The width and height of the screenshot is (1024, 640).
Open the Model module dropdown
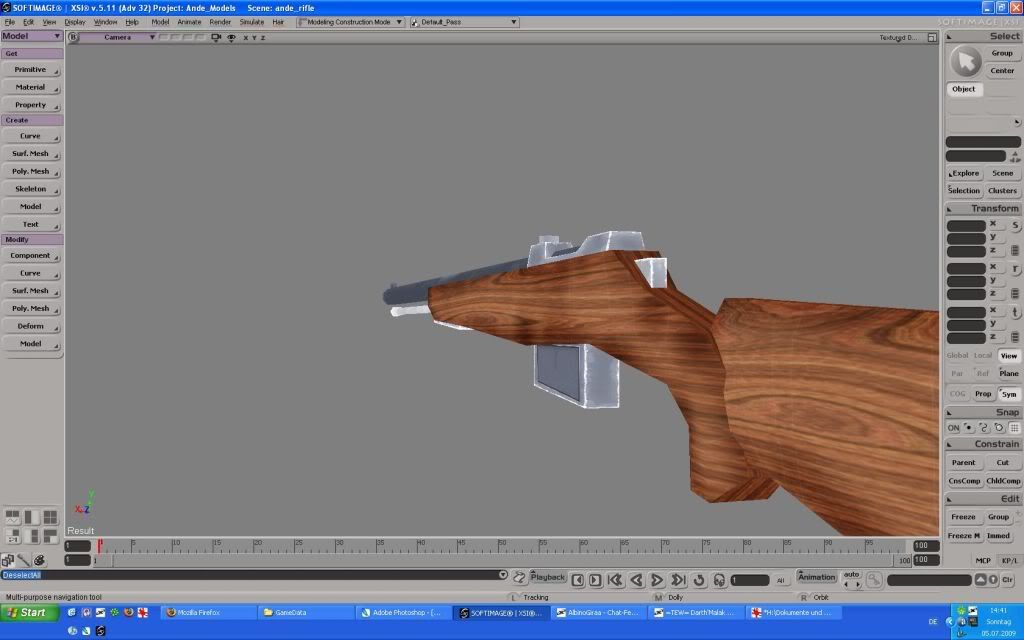[32, 36]
